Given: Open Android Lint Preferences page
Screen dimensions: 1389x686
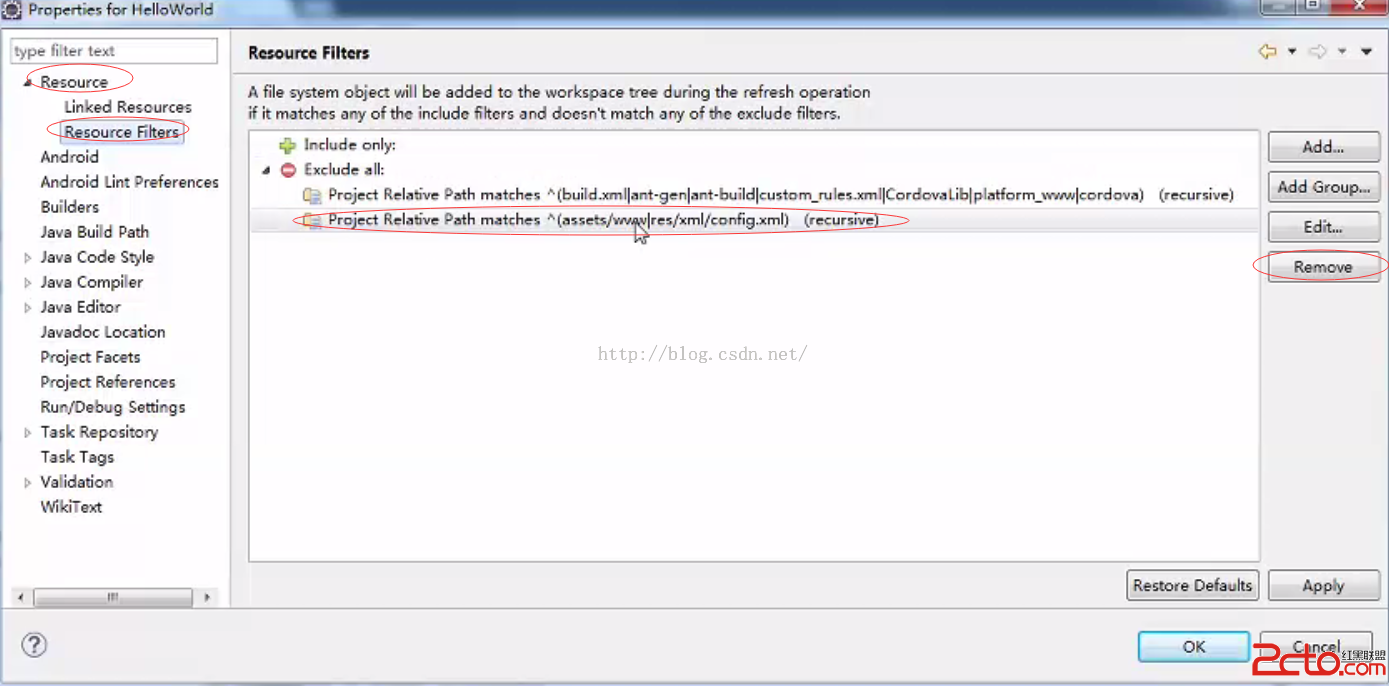Looking at the screenshot, I should [129, 182].
